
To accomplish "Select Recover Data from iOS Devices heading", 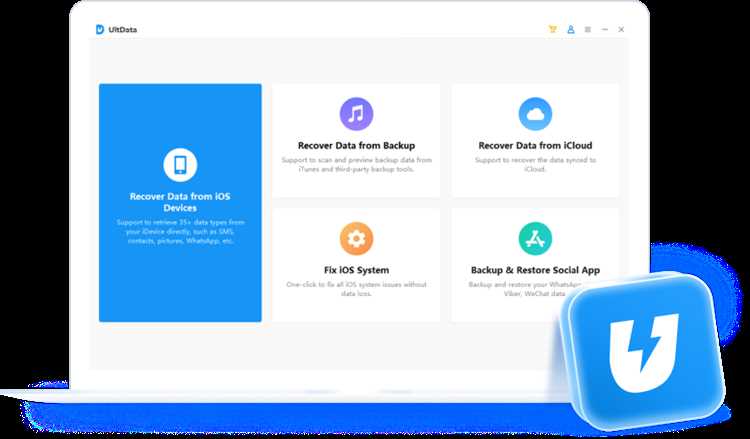I will click(180, 202).
